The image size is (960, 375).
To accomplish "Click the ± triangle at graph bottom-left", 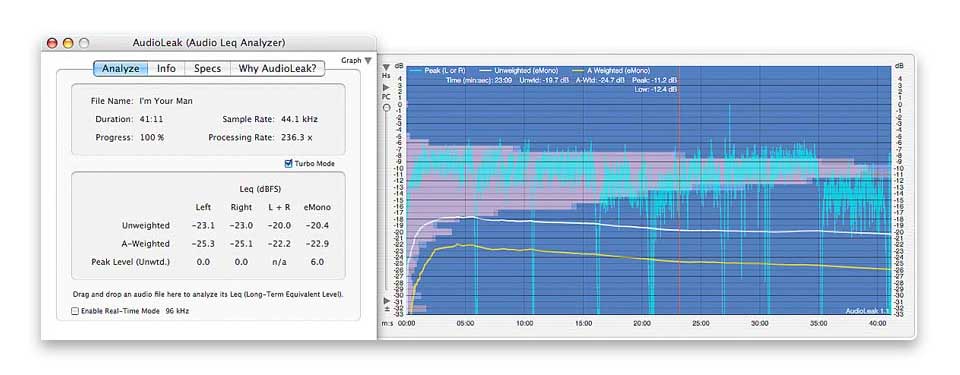I will [386, 300].
